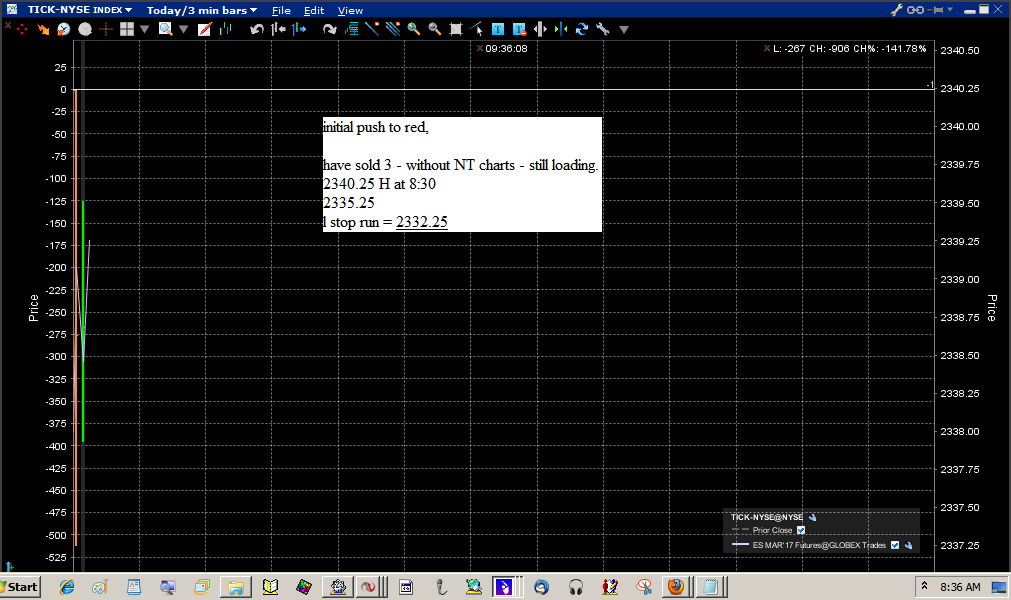Expand the toolbar overflow dropdown arrow
Viewport: 1011px width, 600px height.
click(x=623, y=29)
